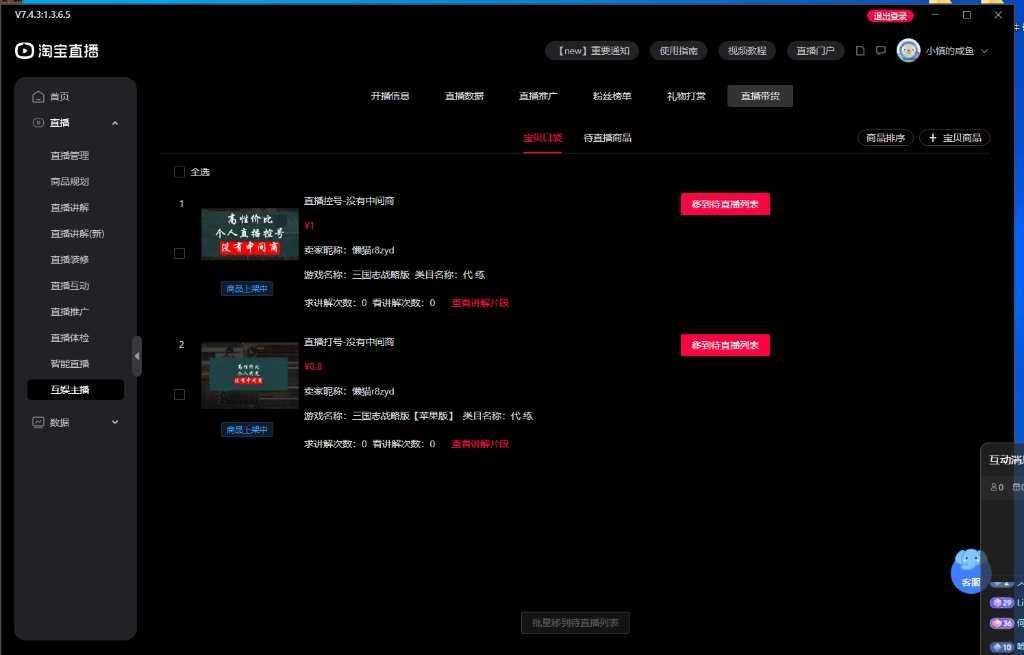The image size is (1024, 655).
Task: Open the 直播门户 portal button
Action: 816,51
